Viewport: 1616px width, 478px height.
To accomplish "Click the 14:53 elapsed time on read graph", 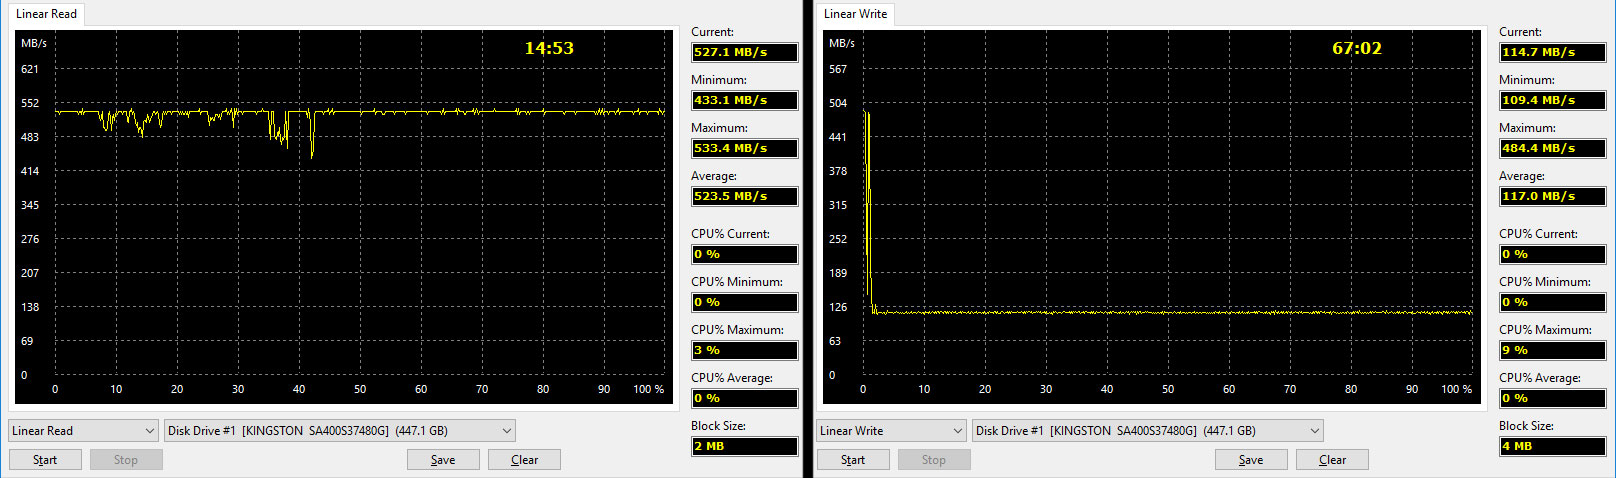I will point(549,48).
